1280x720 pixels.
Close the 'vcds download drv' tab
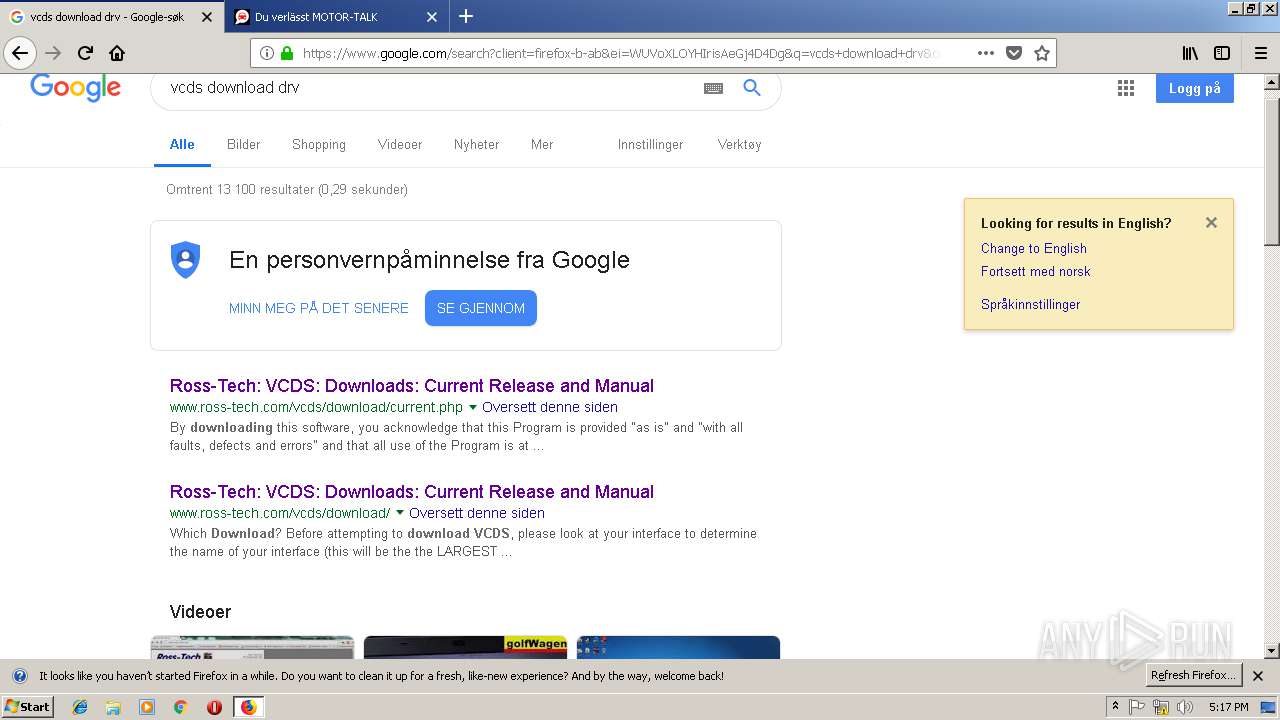click(x=207, y=17)
